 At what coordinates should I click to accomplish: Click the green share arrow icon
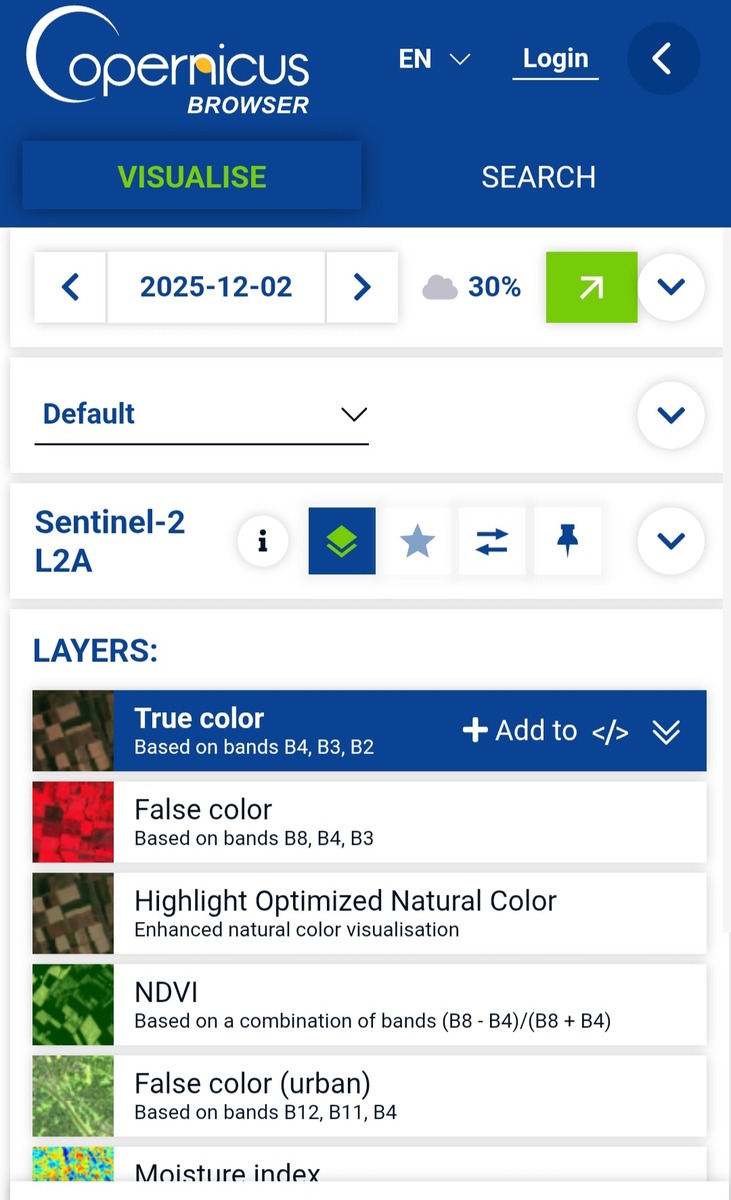(x=591, y=288)
